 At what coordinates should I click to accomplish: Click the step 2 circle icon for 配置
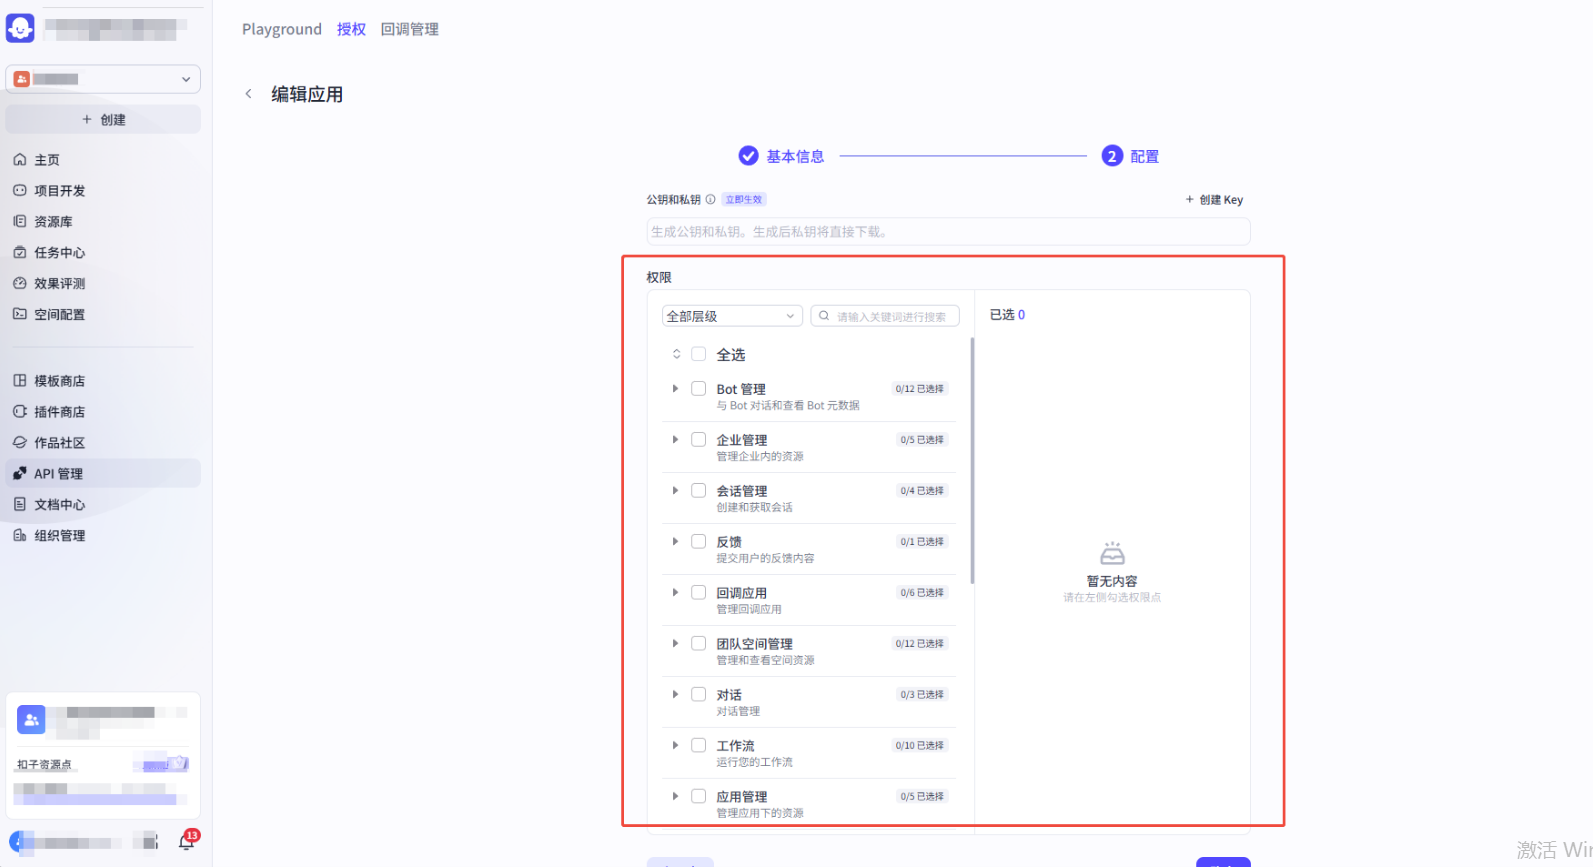[1112, 156]
